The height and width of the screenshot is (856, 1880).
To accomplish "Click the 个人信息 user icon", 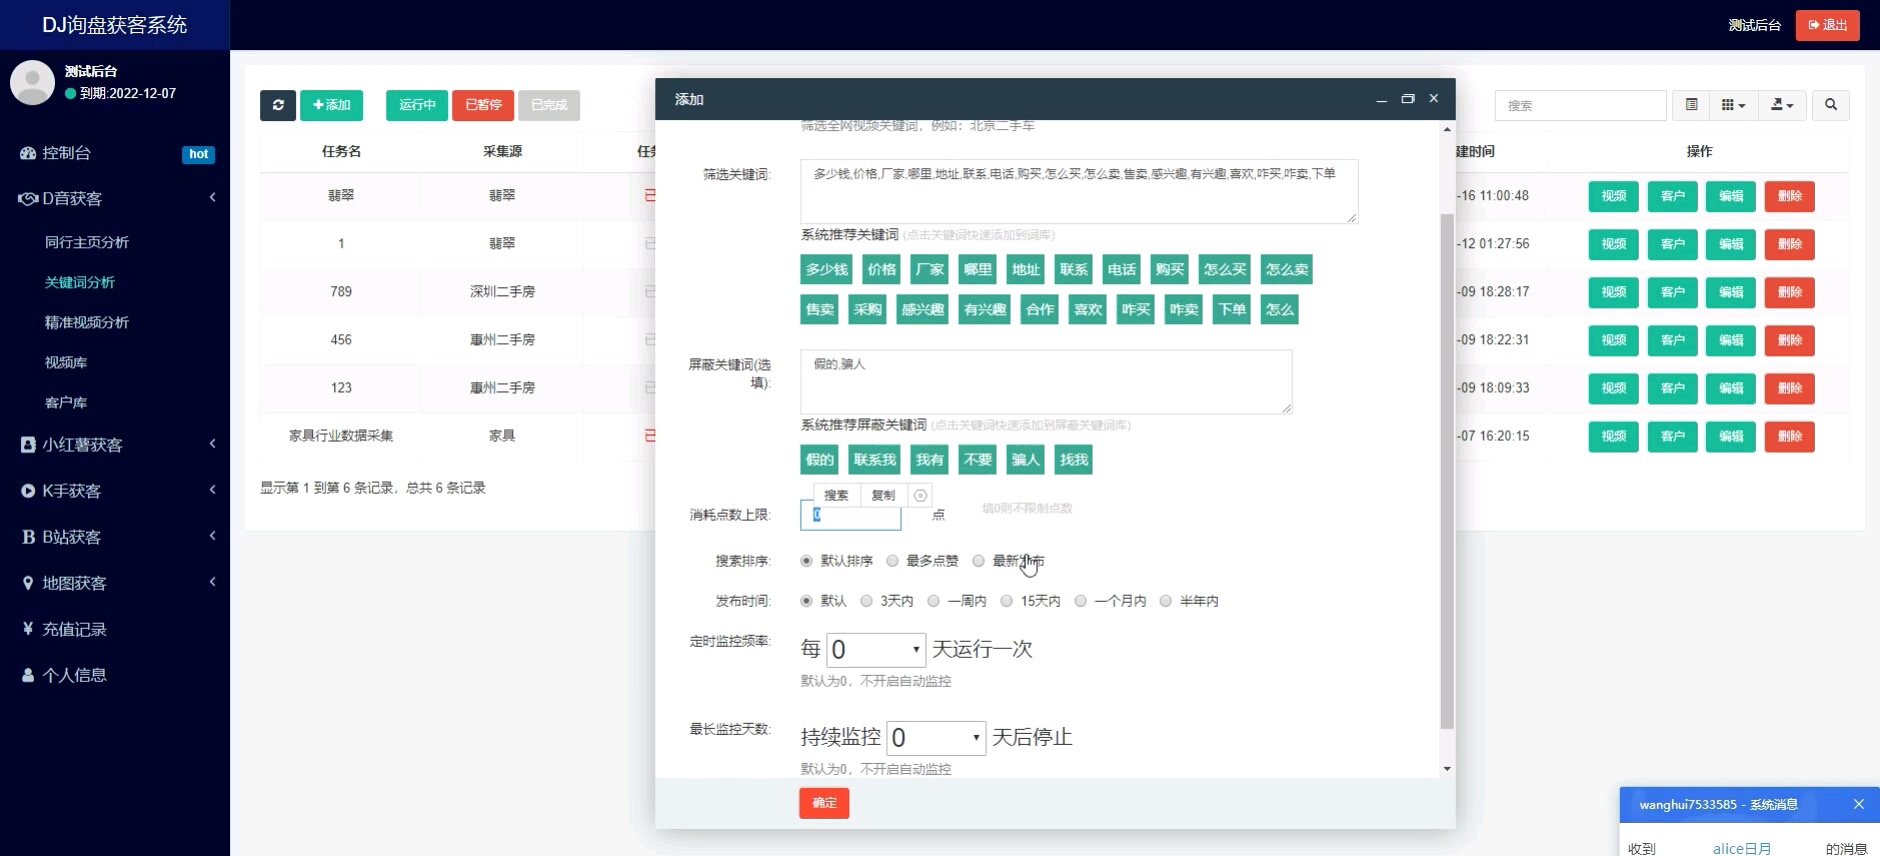I will click(28, 675).
